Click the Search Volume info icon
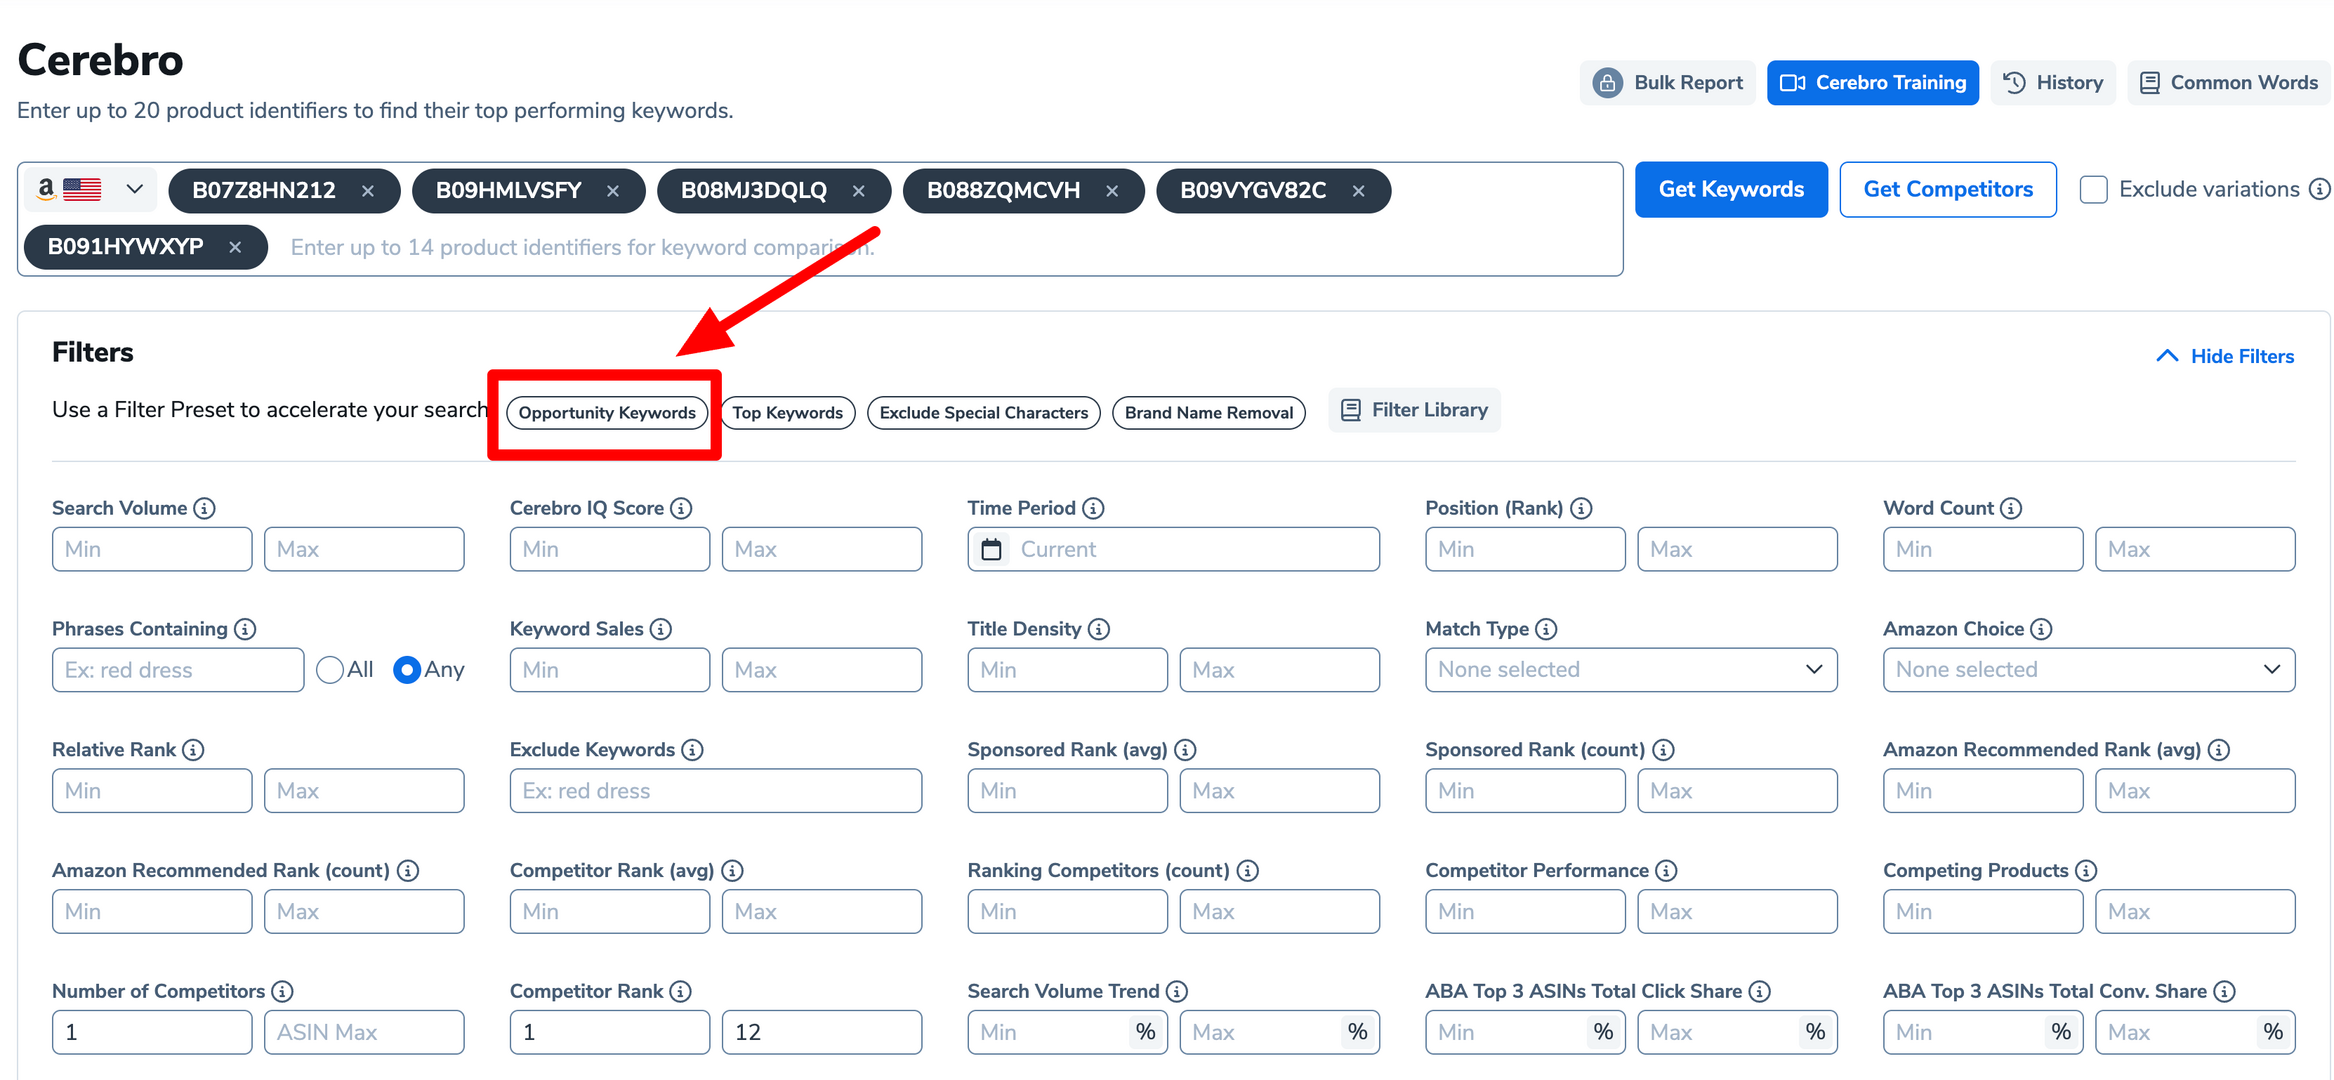2334x1080 pixels. [x=204, y=508]
